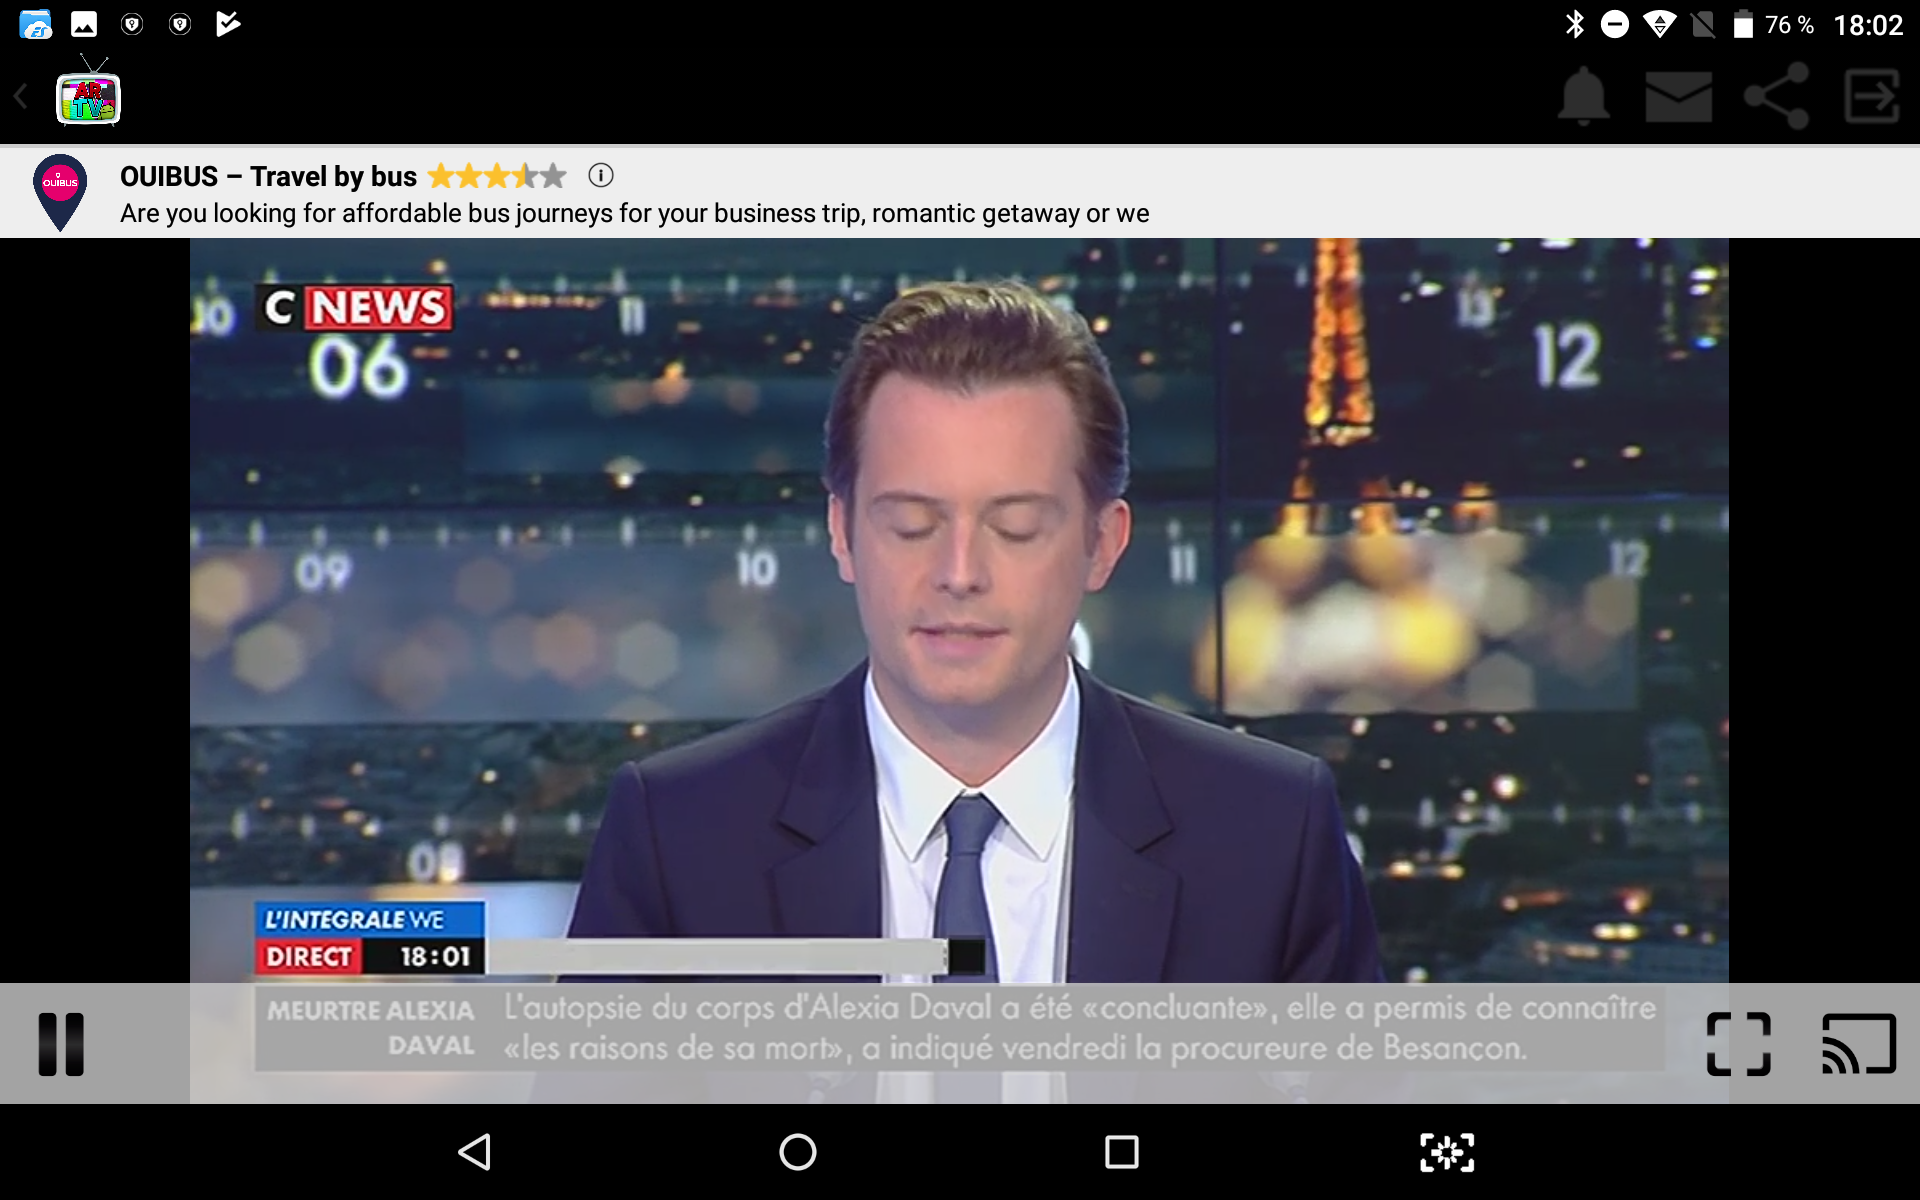The image size is (1920, 1200).
Task: Open the mail envelope icon
Action: point(1678,96)
